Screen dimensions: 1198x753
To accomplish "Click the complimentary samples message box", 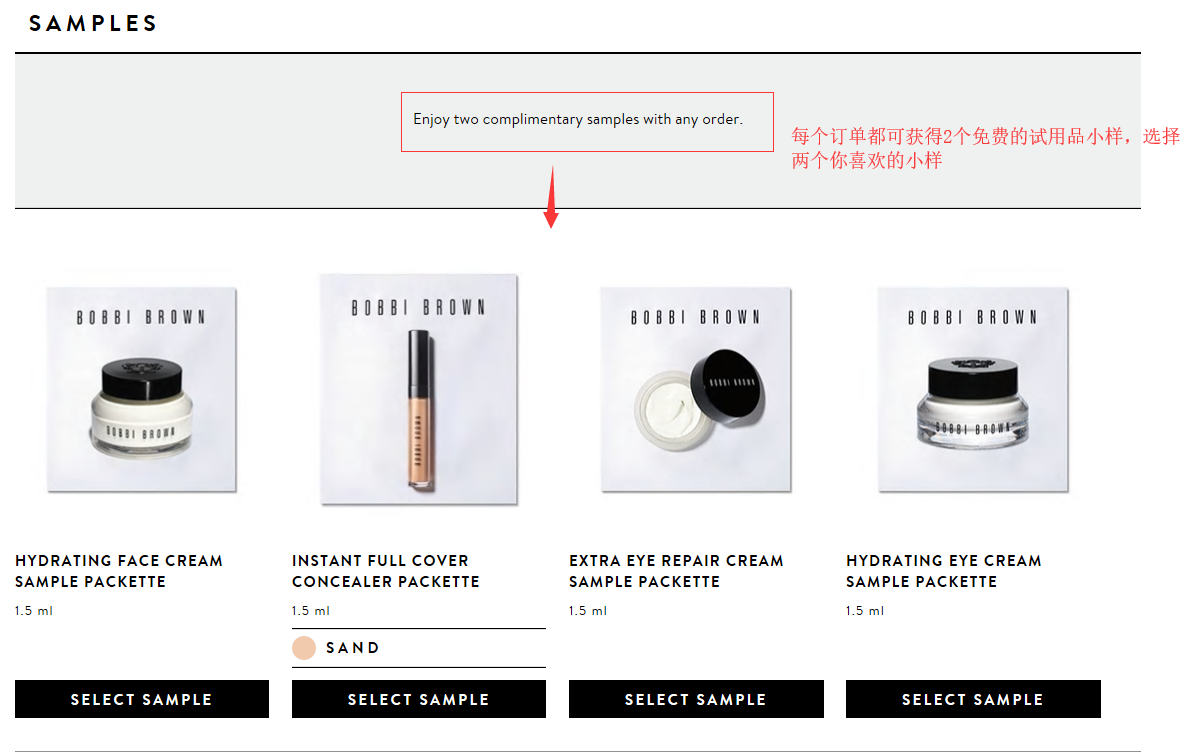I will pos(588,122).
